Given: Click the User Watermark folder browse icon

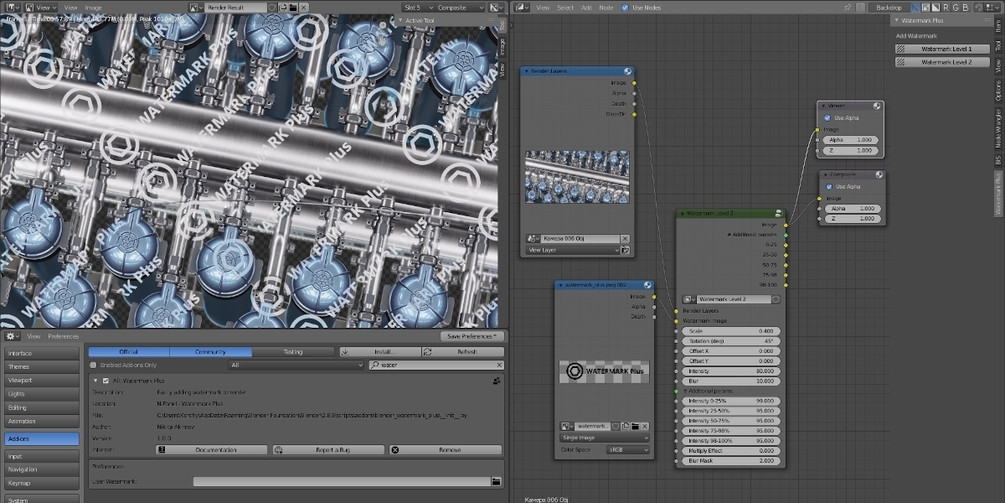Looking at the screenshot, I should click(x=496, y=481).
